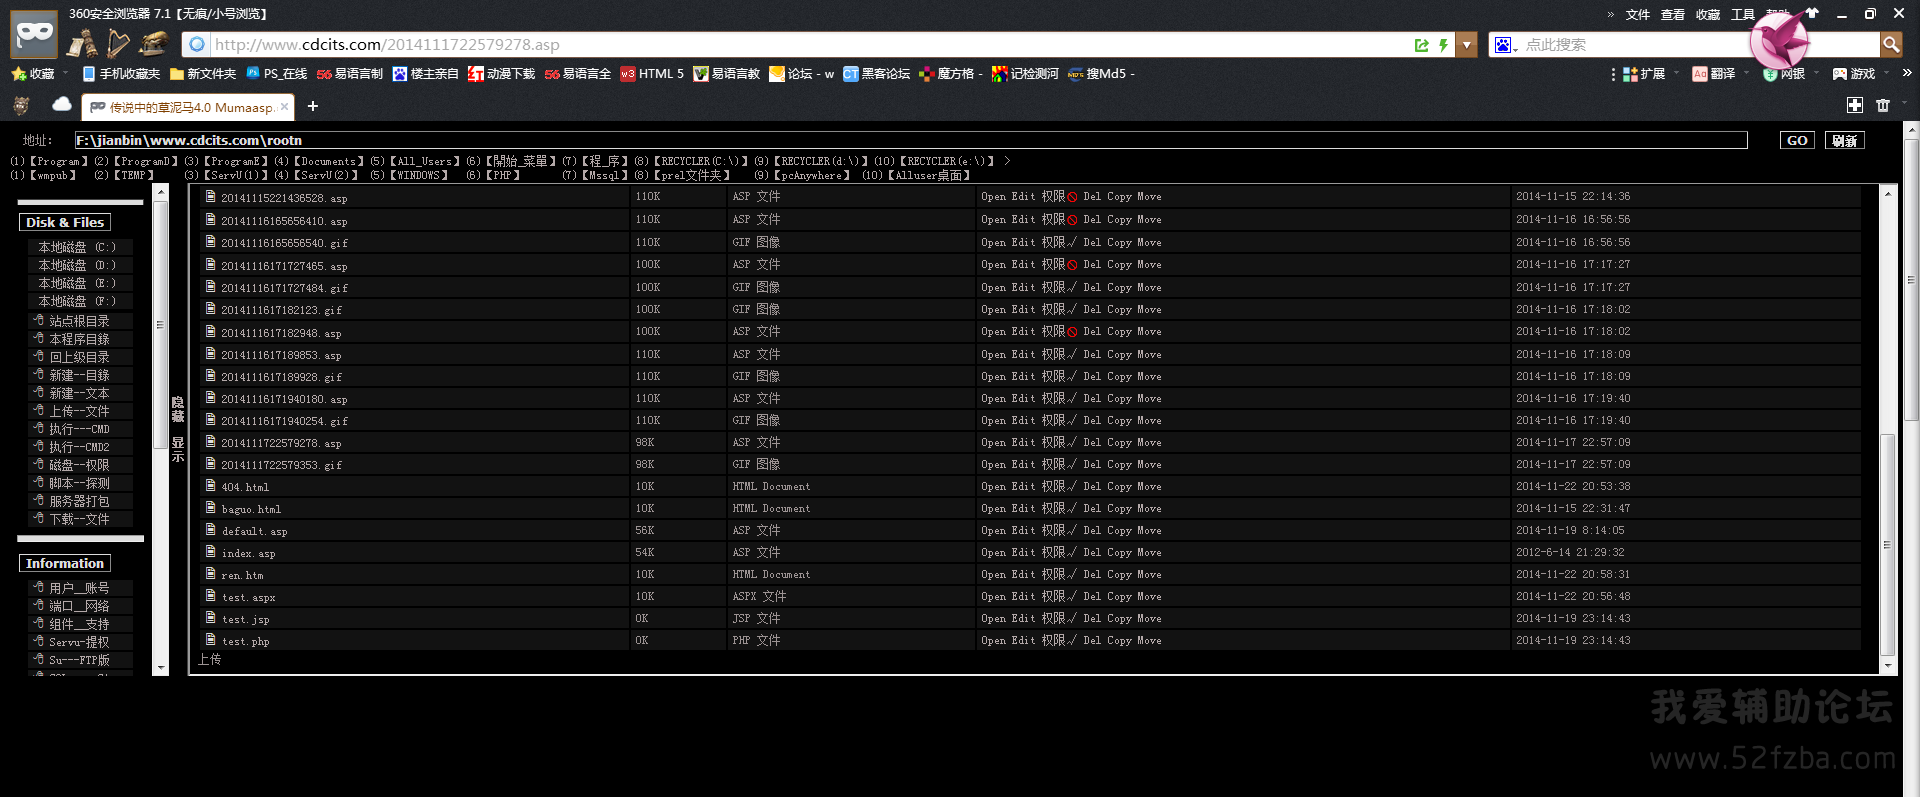Viewport: 1920px width, 797px height.
Task: Select 本地磁盘 (C:) in Disk & Files
Action: (x=77, y=247)
